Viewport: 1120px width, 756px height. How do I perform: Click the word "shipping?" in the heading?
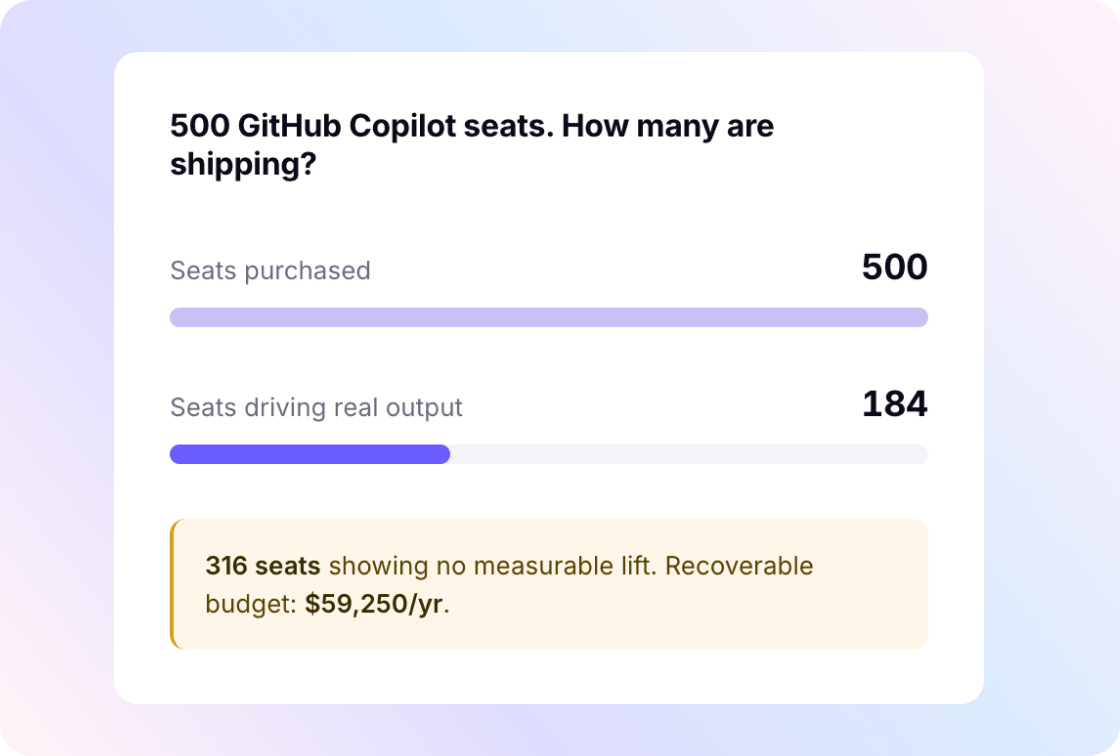pos(243,165)
